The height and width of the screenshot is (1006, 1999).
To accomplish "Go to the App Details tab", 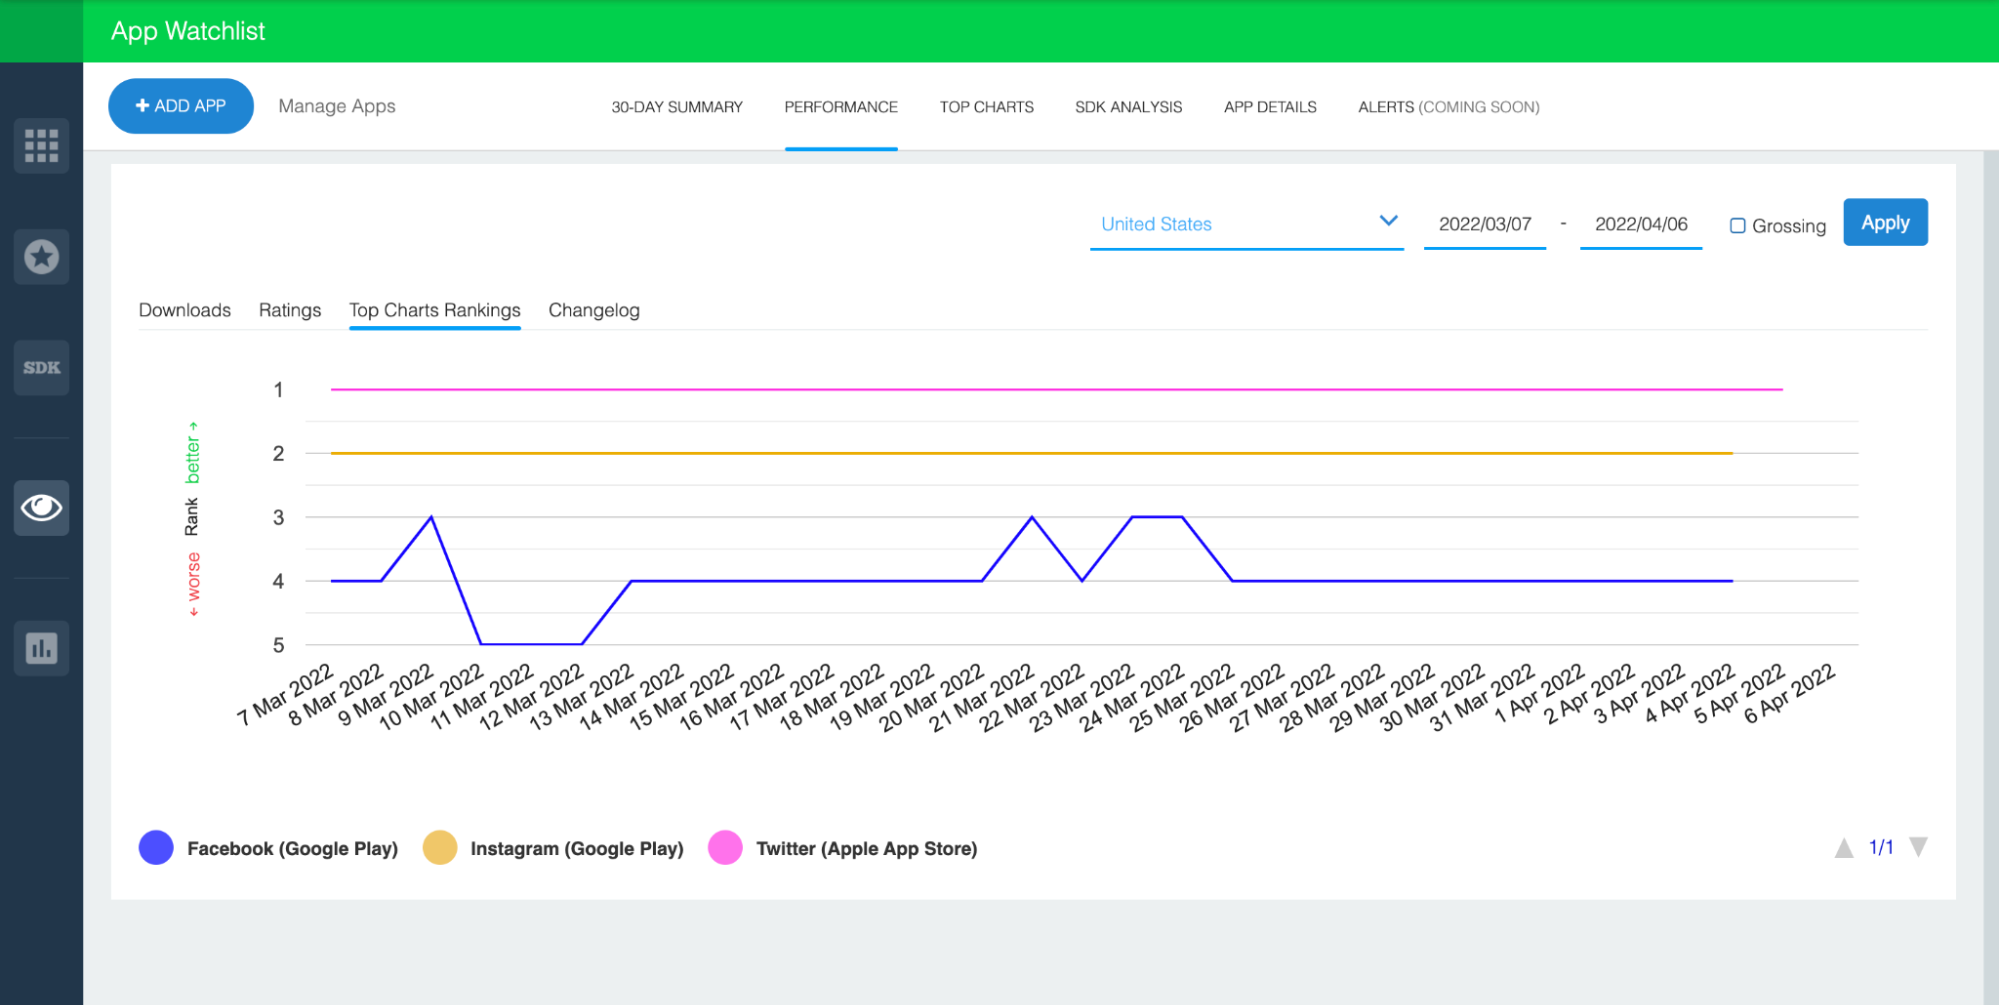I will coord(1270,107).
